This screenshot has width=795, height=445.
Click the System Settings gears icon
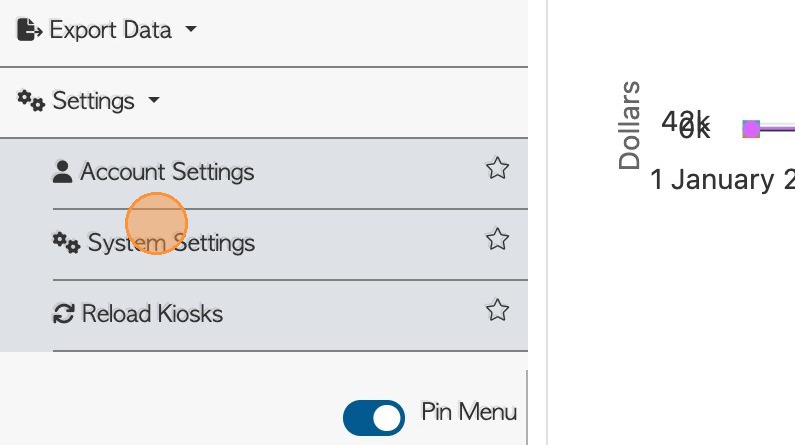click(x=66, y=242)
